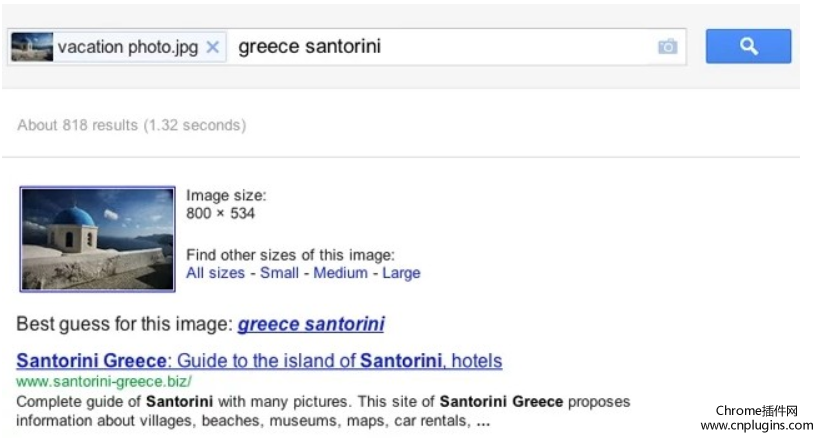This screenshot has height=438, width=818.
Task: Show Large sizes of this image
Action: [401, 273]
